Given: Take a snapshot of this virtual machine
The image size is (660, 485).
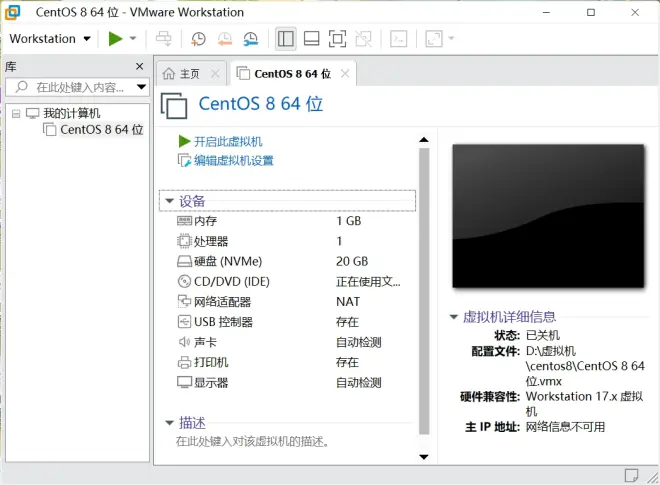Looking at the screenshot, I should [198, 39].
